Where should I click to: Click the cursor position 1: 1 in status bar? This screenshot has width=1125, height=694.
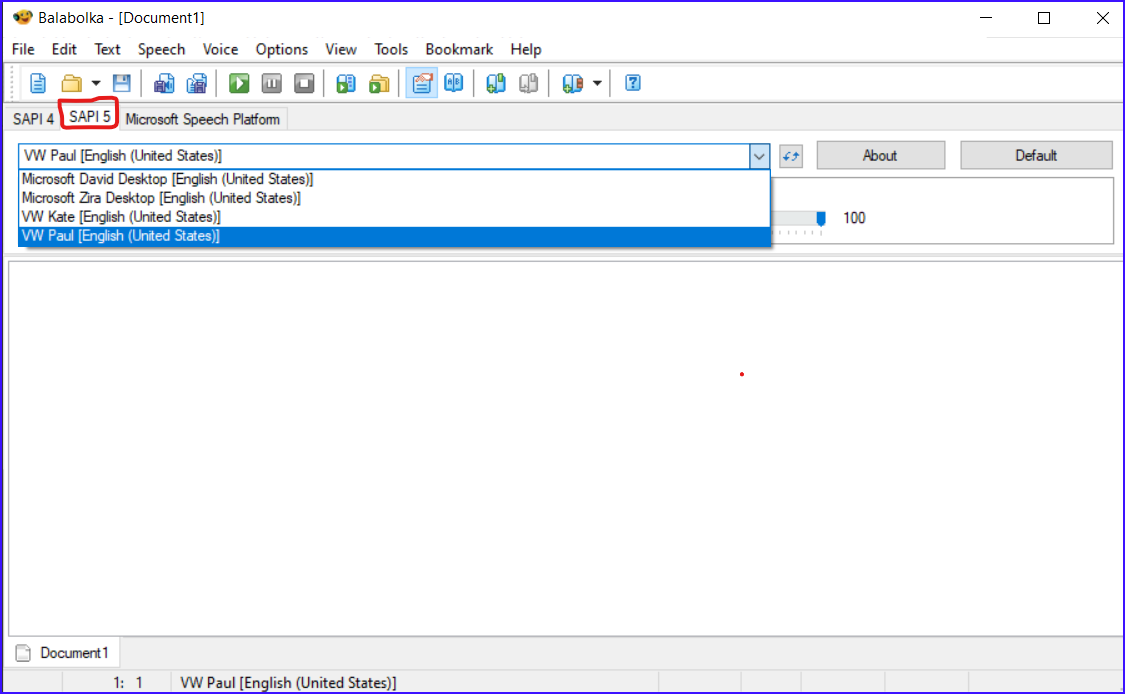coord(128,683)
